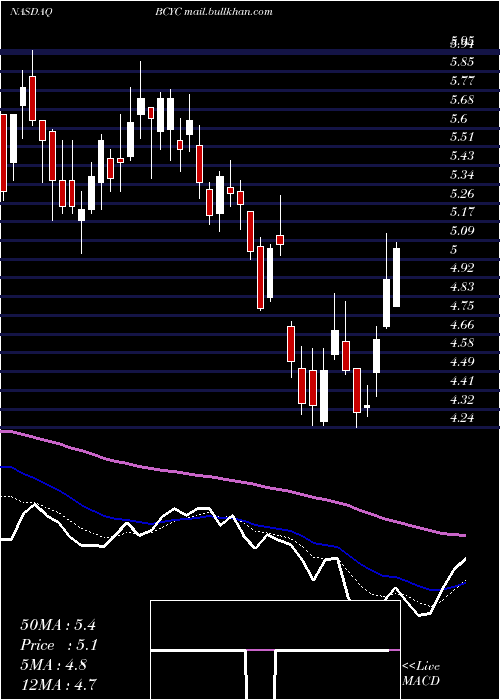Click the <<Live MACD label
The height and width of the screenshot is (700, 500).
421,674
